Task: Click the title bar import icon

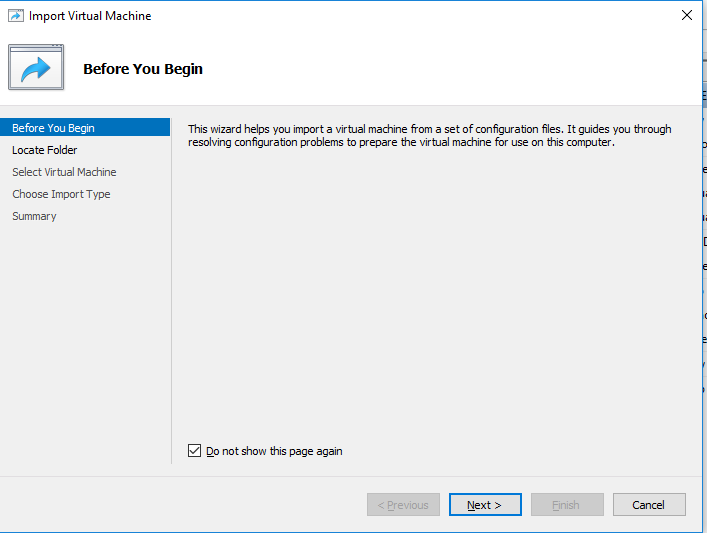Action: click(x=16, y=16)
